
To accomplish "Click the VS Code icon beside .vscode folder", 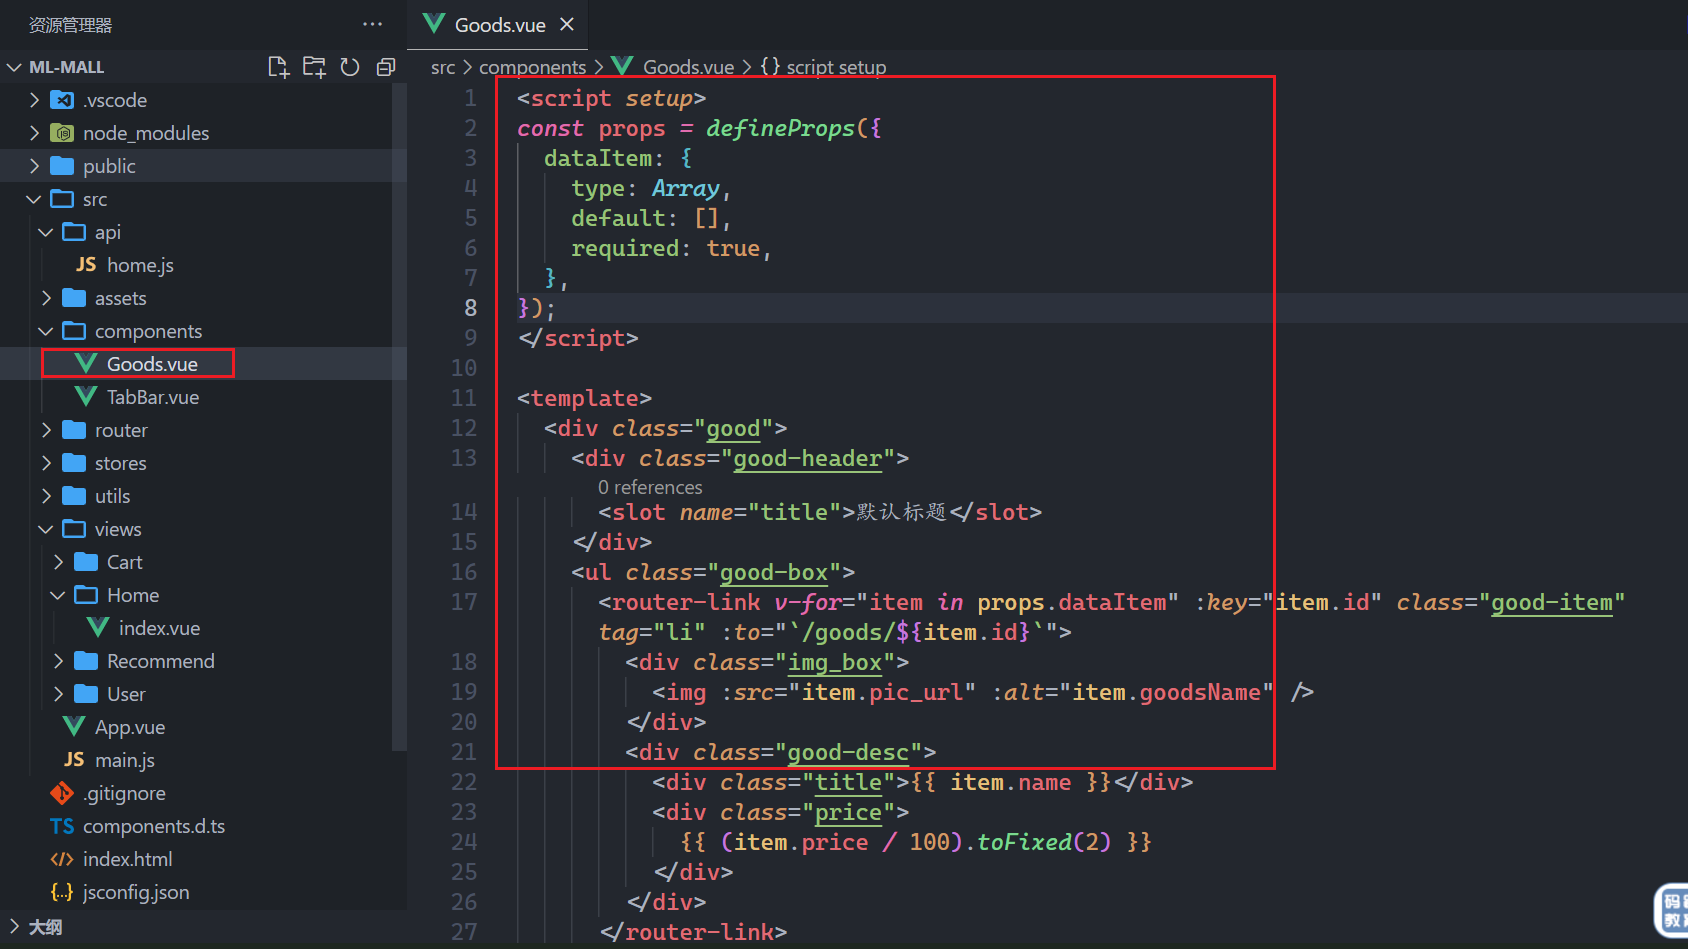I will 62,100.
